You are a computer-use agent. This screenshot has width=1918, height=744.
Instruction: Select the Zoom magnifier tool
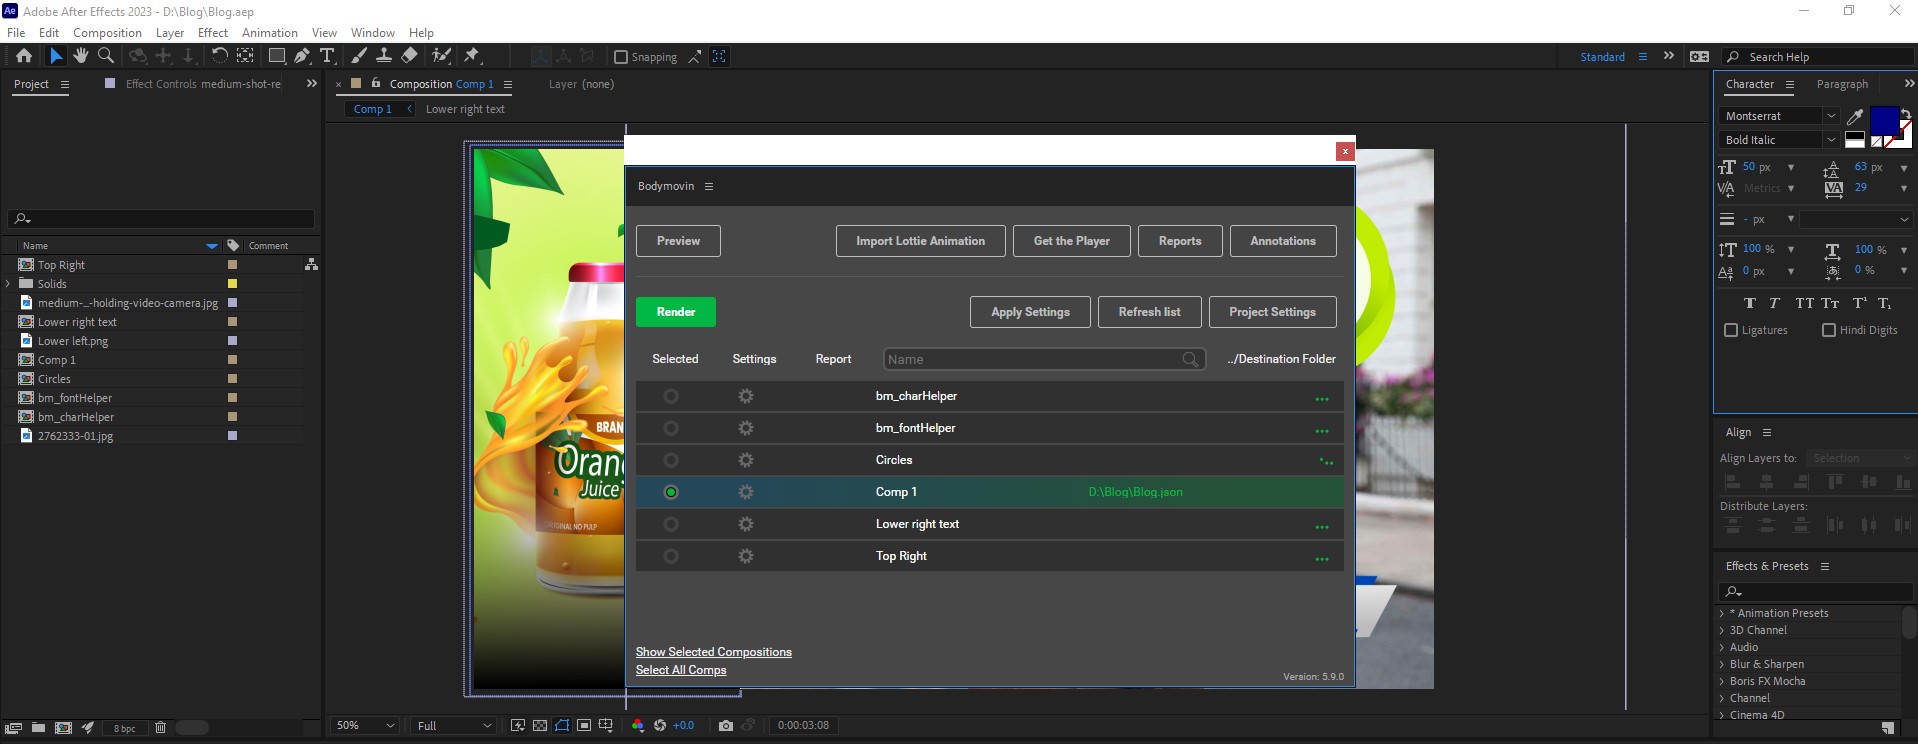106,56
